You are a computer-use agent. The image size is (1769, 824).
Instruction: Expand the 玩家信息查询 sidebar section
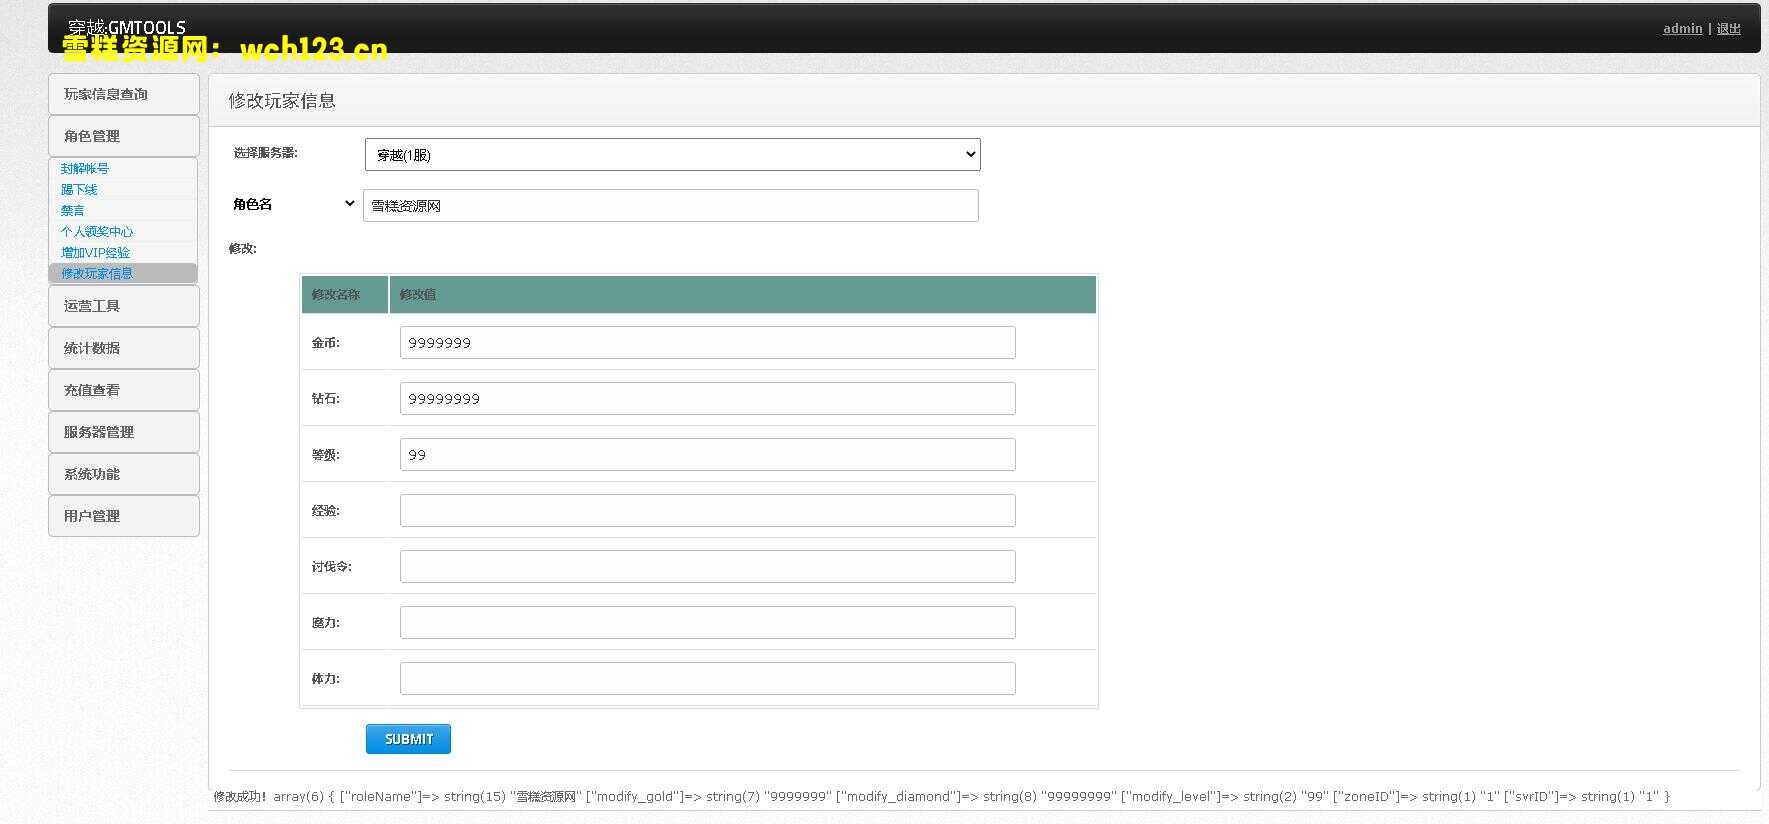tap(124, 94)
